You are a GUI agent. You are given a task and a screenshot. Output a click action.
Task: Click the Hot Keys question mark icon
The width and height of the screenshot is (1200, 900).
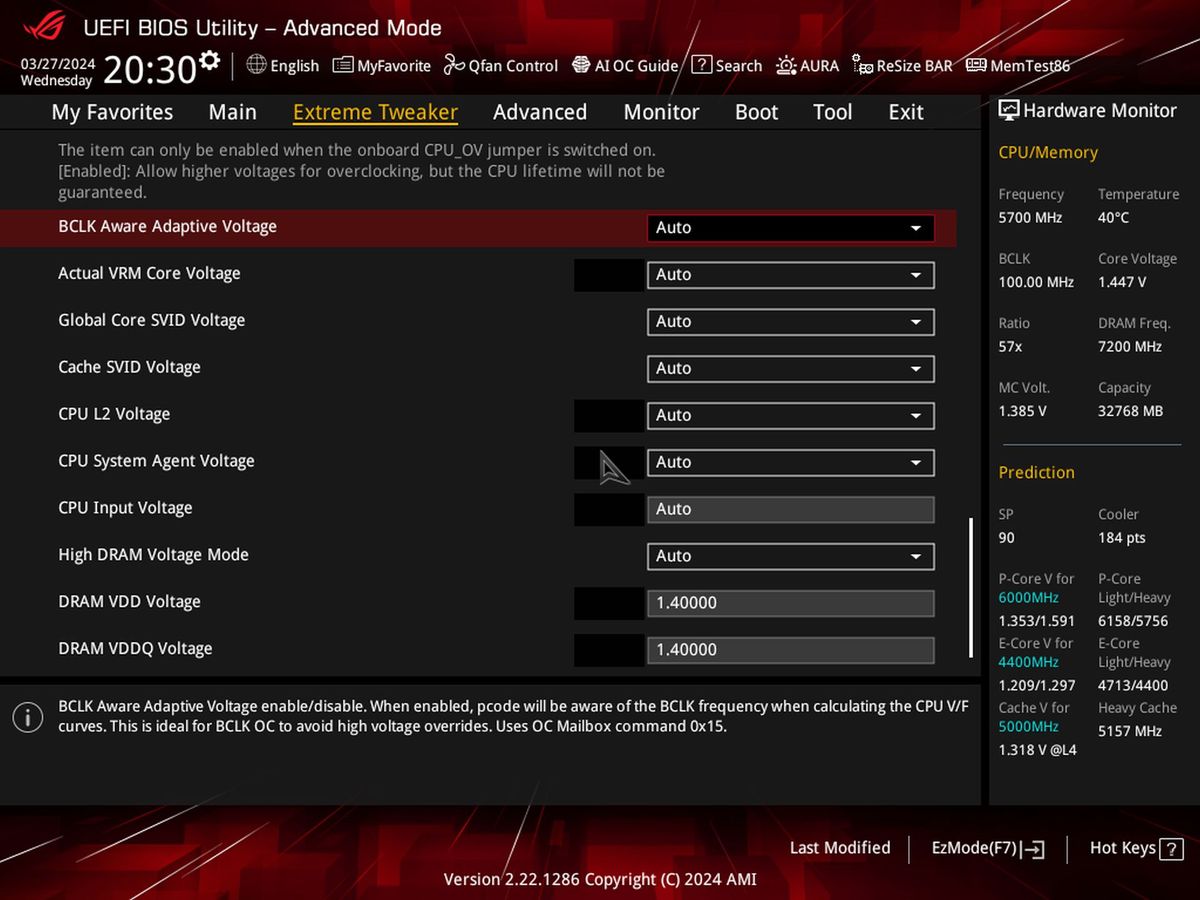click(1170, 848)
